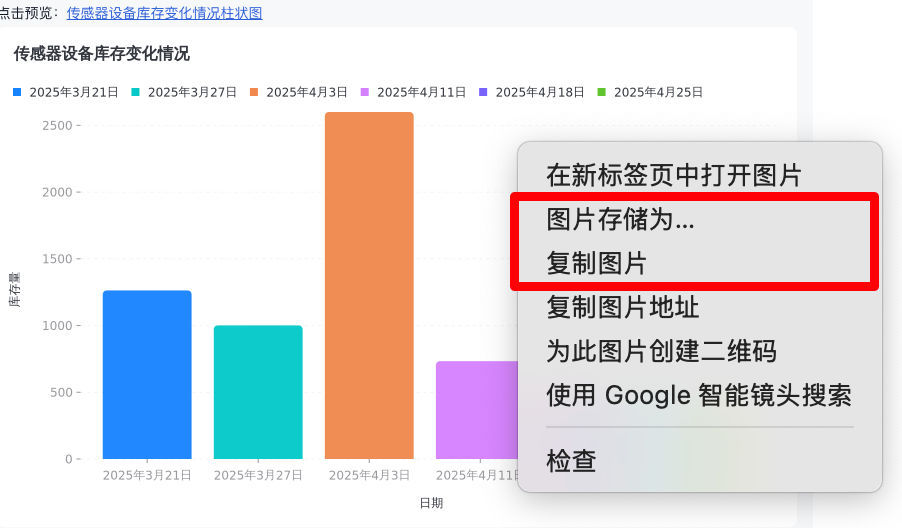Toggle the teal 2025年3月27日 legend swatch
902x528 pixels.
[x=136, y=92]
